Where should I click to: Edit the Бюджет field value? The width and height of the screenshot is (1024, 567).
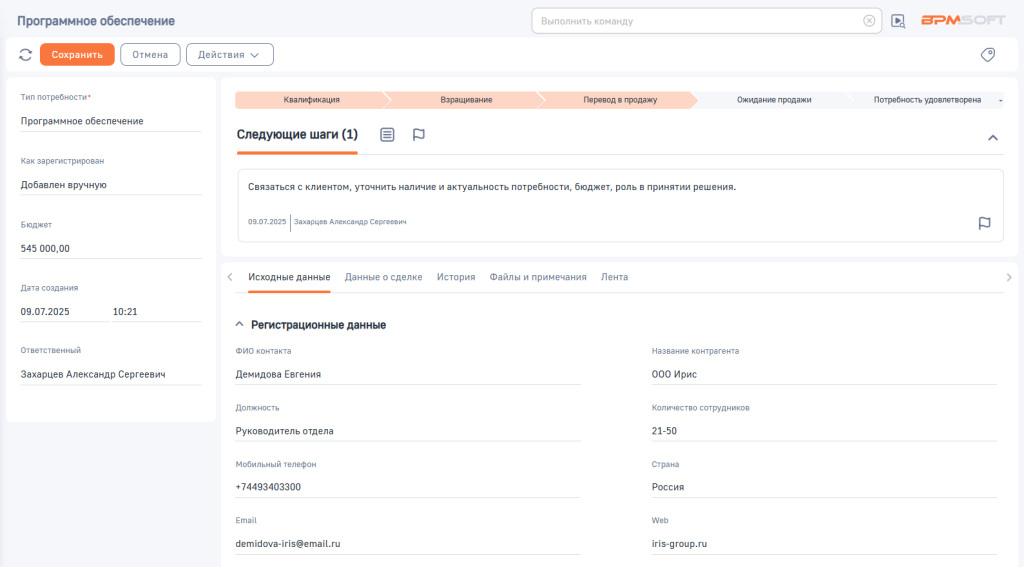tap(110, 249)
